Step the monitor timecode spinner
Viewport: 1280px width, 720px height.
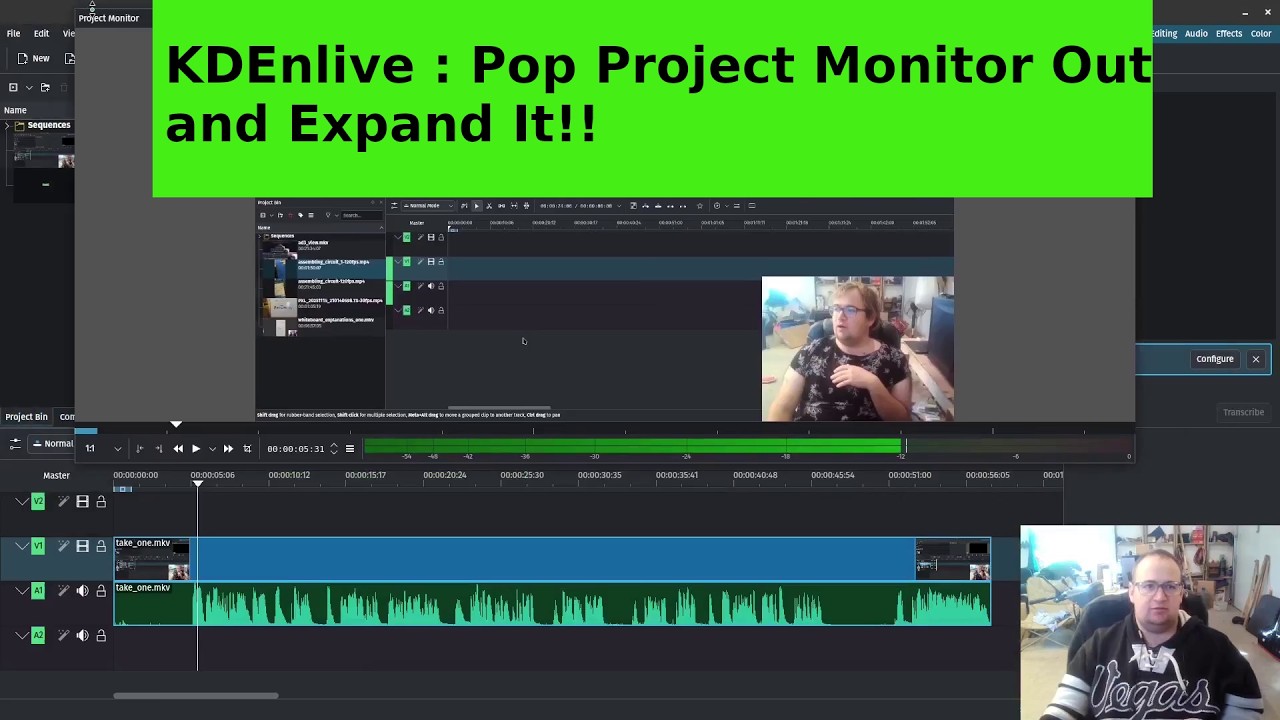pyautogui.click(x=334, y=449)
